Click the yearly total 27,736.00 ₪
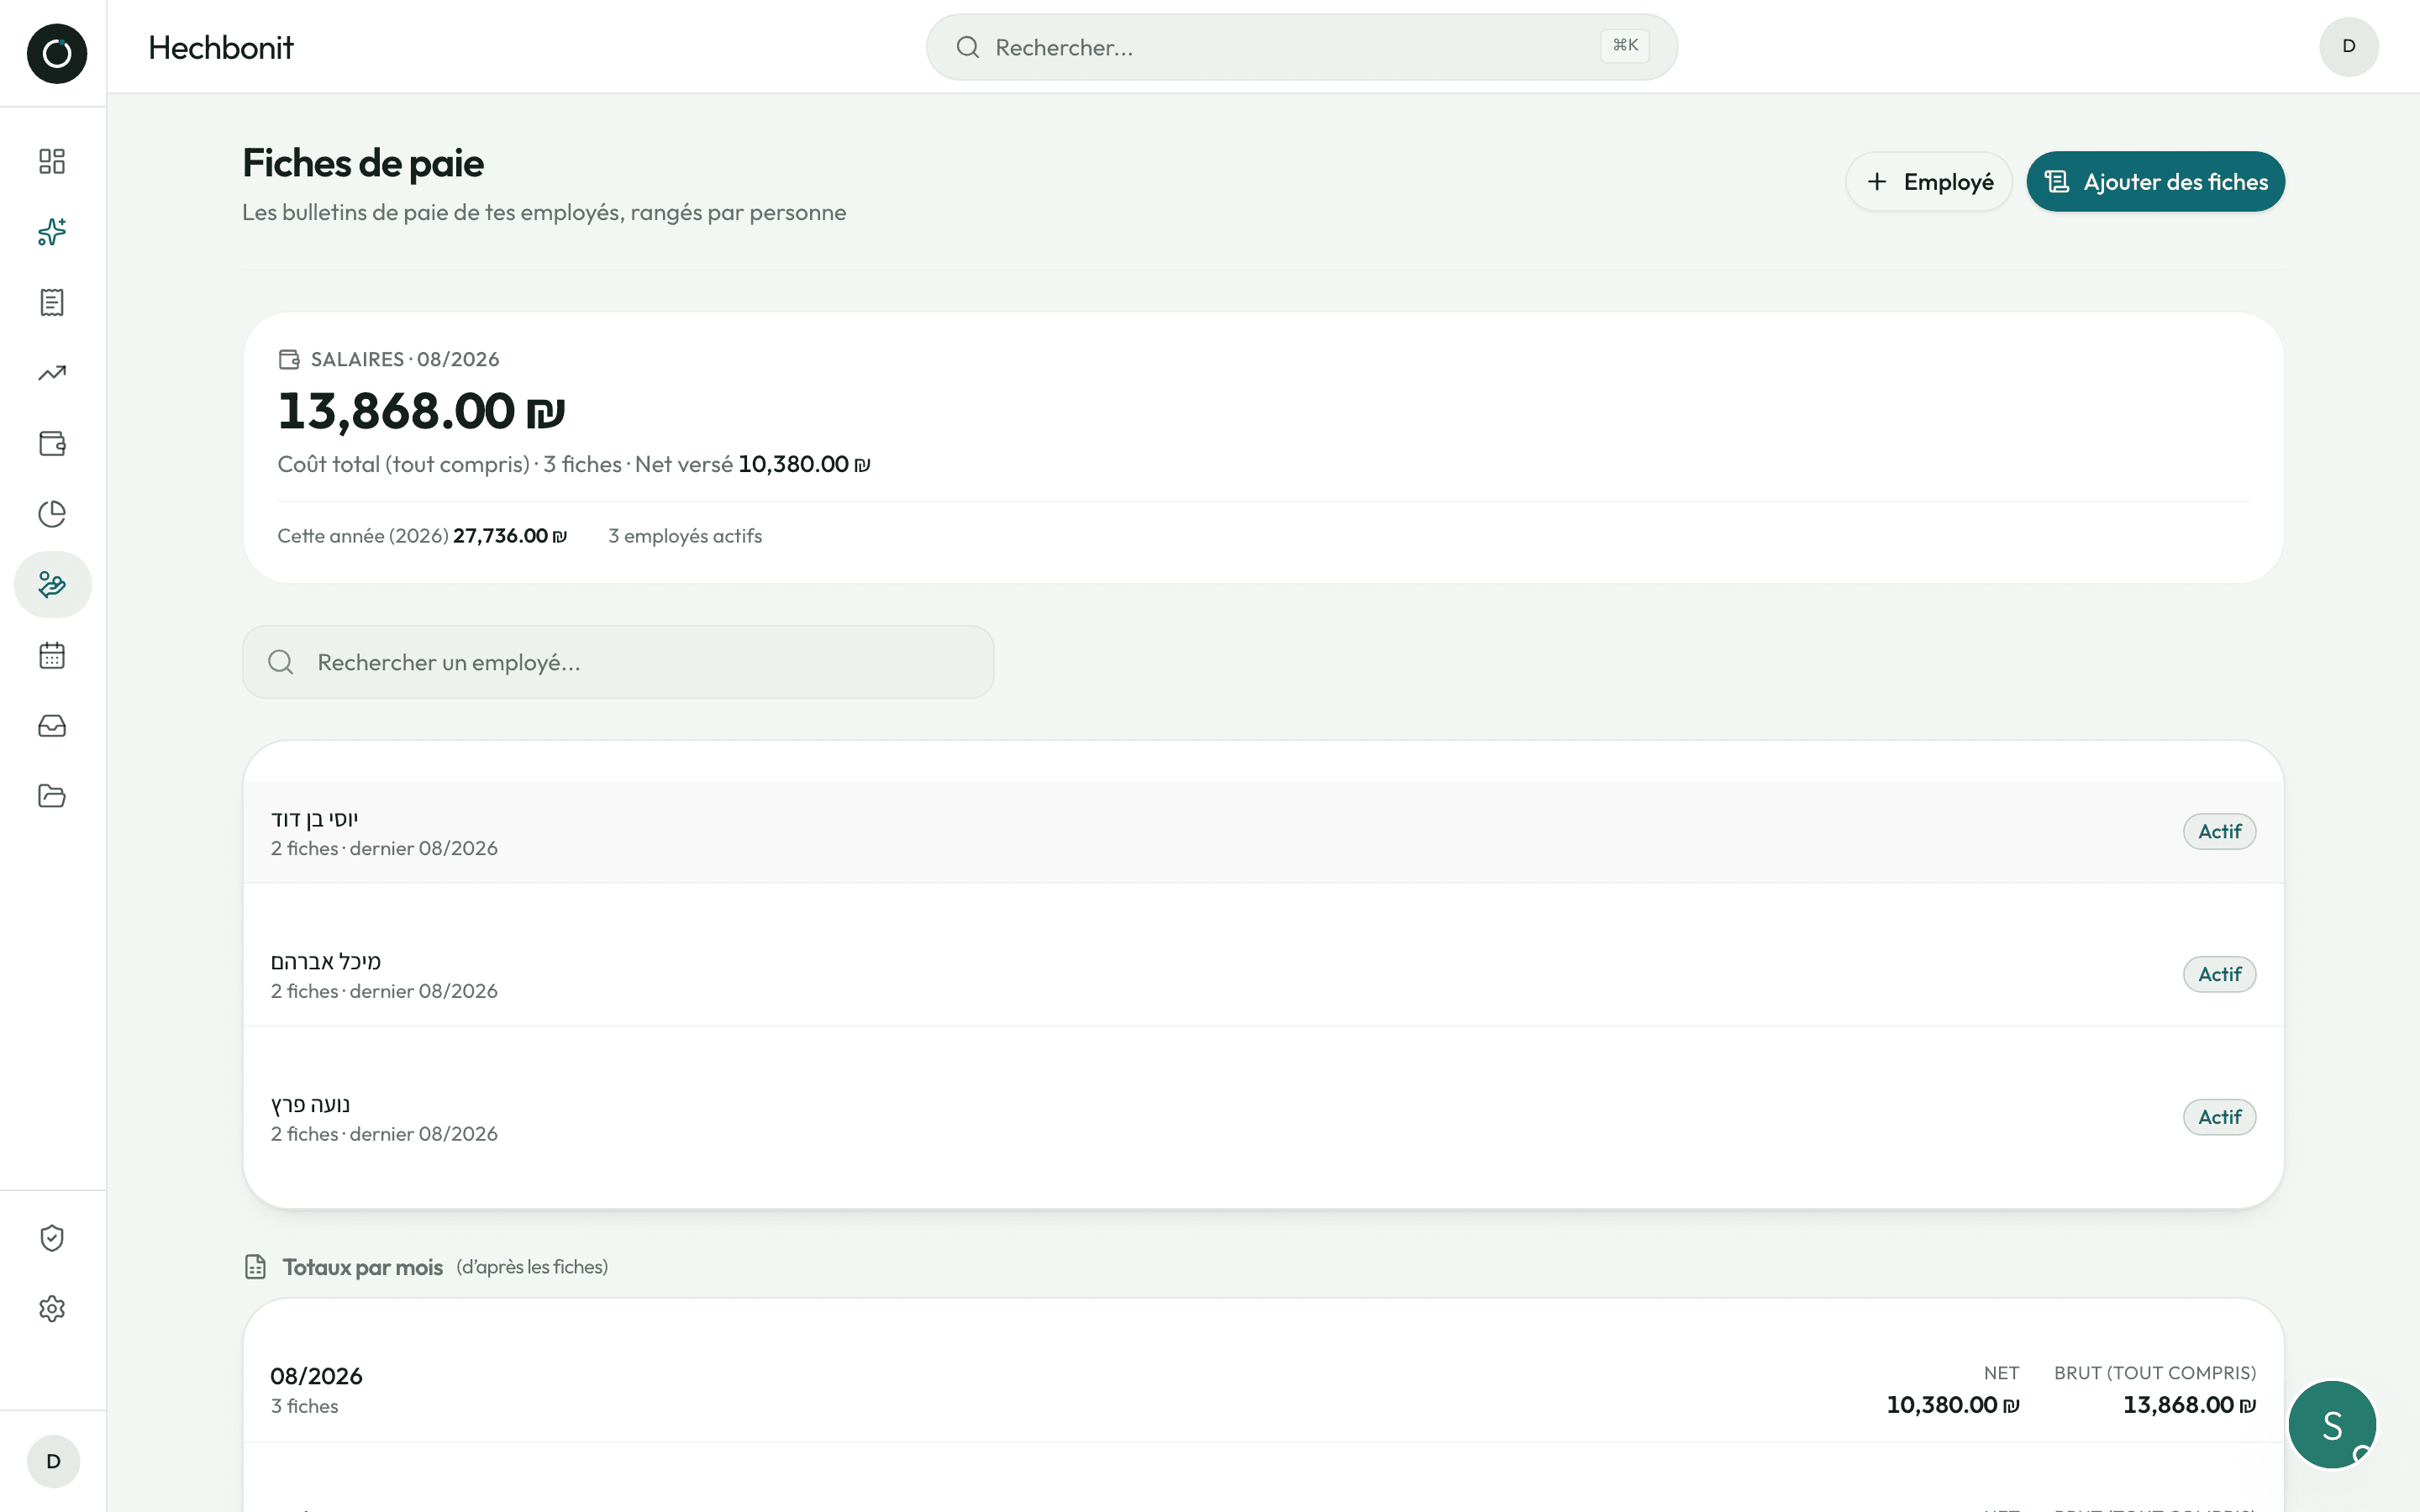The image size is (2420, 1512). (x=510, y=536)
